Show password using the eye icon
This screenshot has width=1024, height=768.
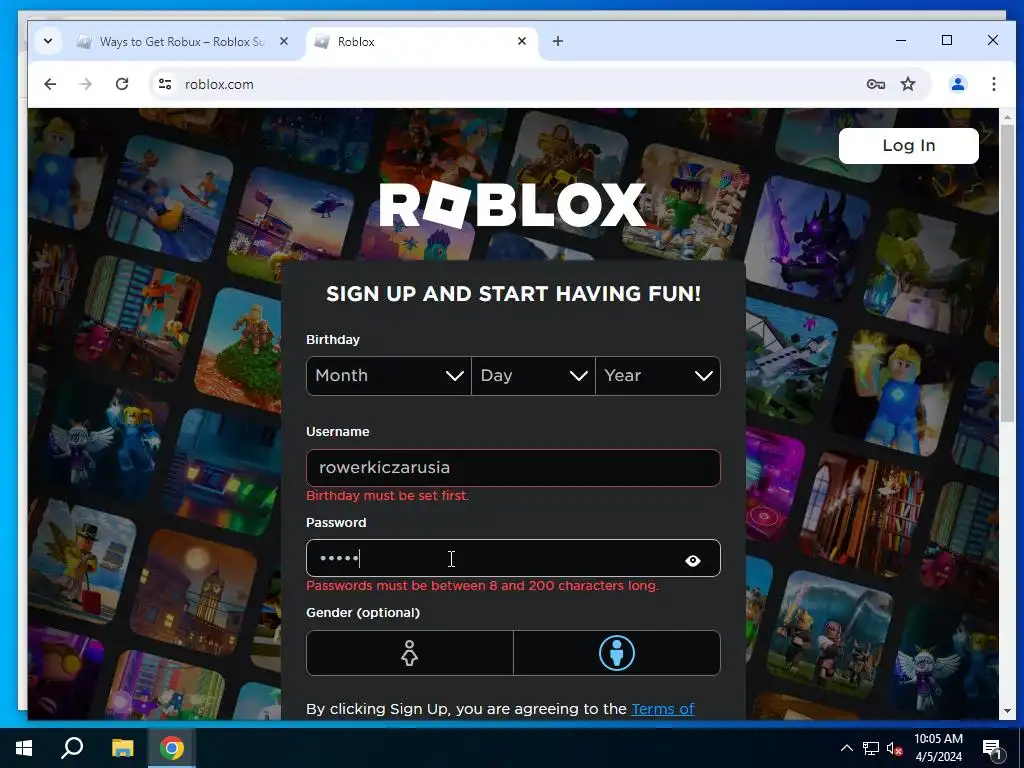click(693, 560)
